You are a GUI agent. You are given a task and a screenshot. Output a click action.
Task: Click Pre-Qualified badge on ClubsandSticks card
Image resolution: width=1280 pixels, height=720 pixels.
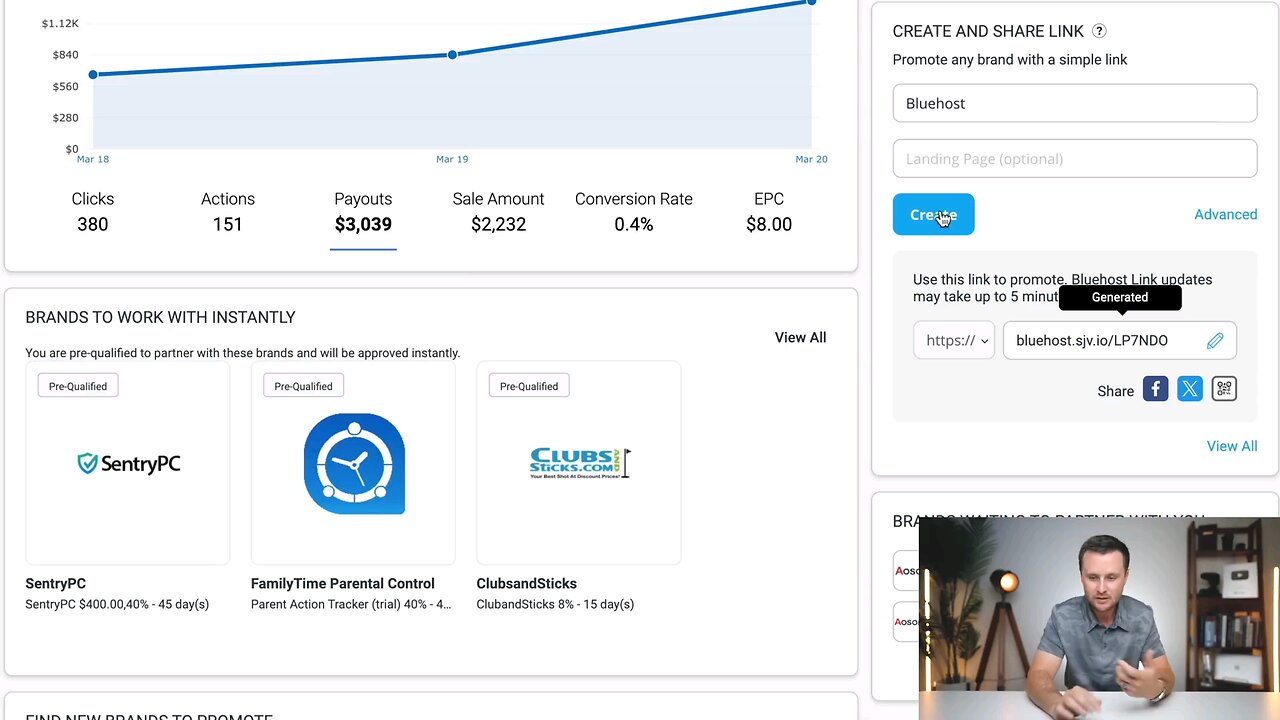[x=529, y=386]
